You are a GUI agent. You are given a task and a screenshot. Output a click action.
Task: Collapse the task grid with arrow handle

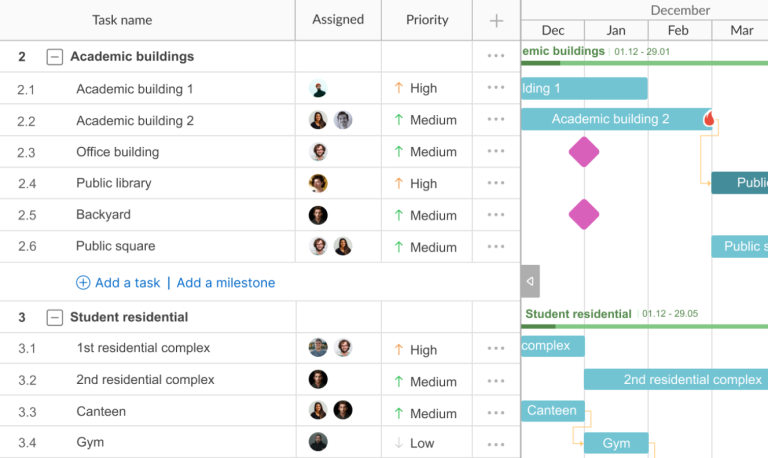coord(530,281)
